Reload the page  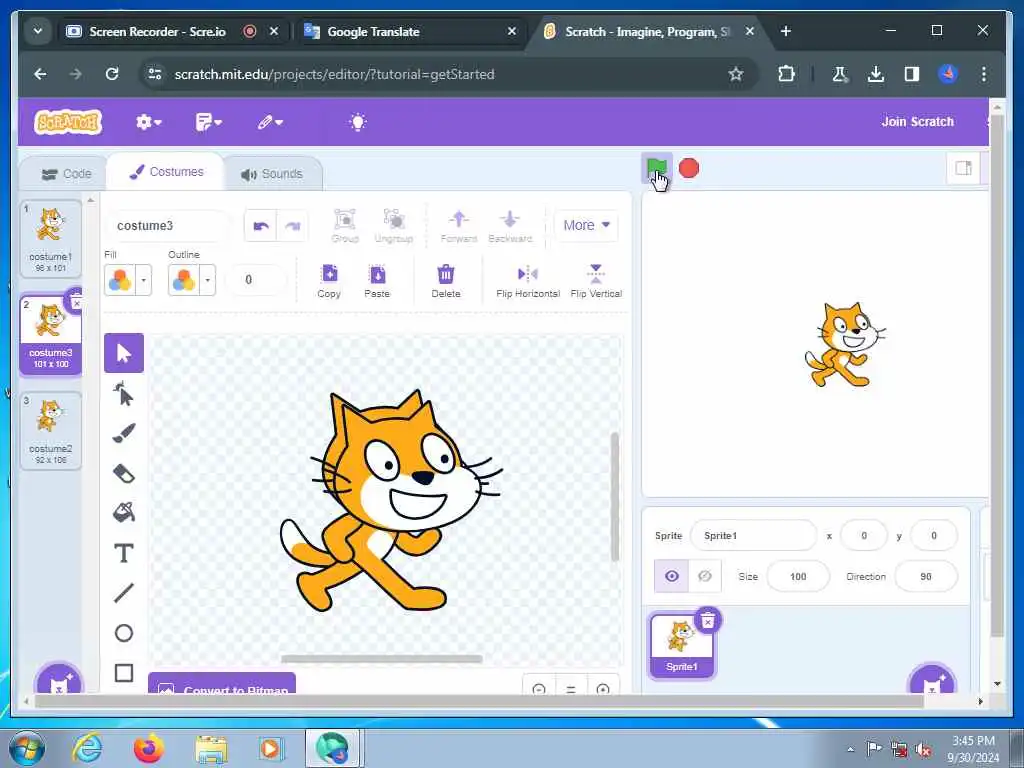click(x=112, y=74)
